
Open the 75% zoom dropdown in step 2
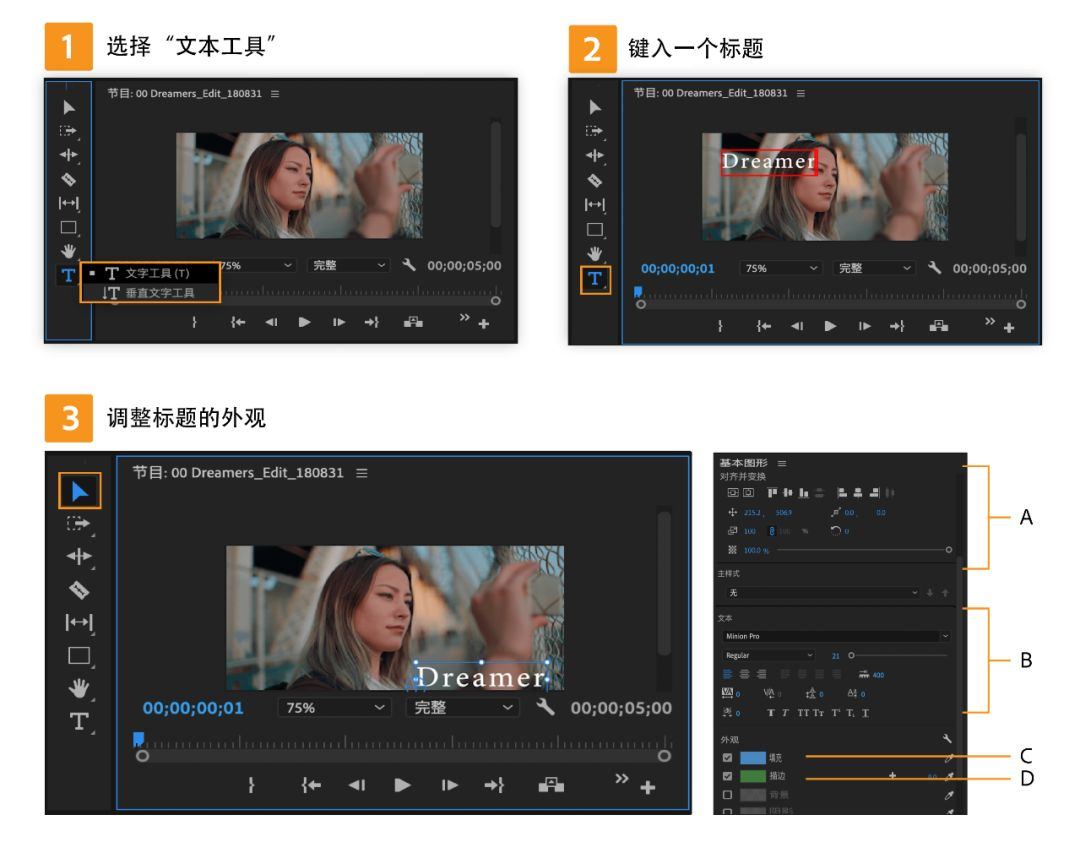click(780, 268)
